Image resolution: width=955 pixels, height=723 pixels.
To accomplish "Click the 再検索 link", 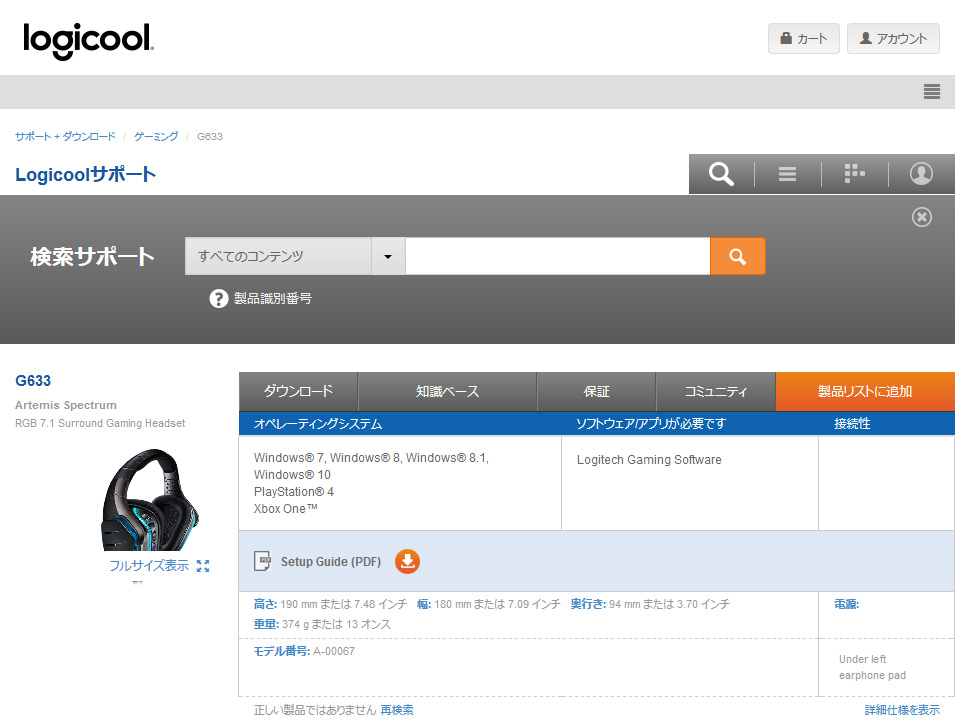I will click(397, 710).
